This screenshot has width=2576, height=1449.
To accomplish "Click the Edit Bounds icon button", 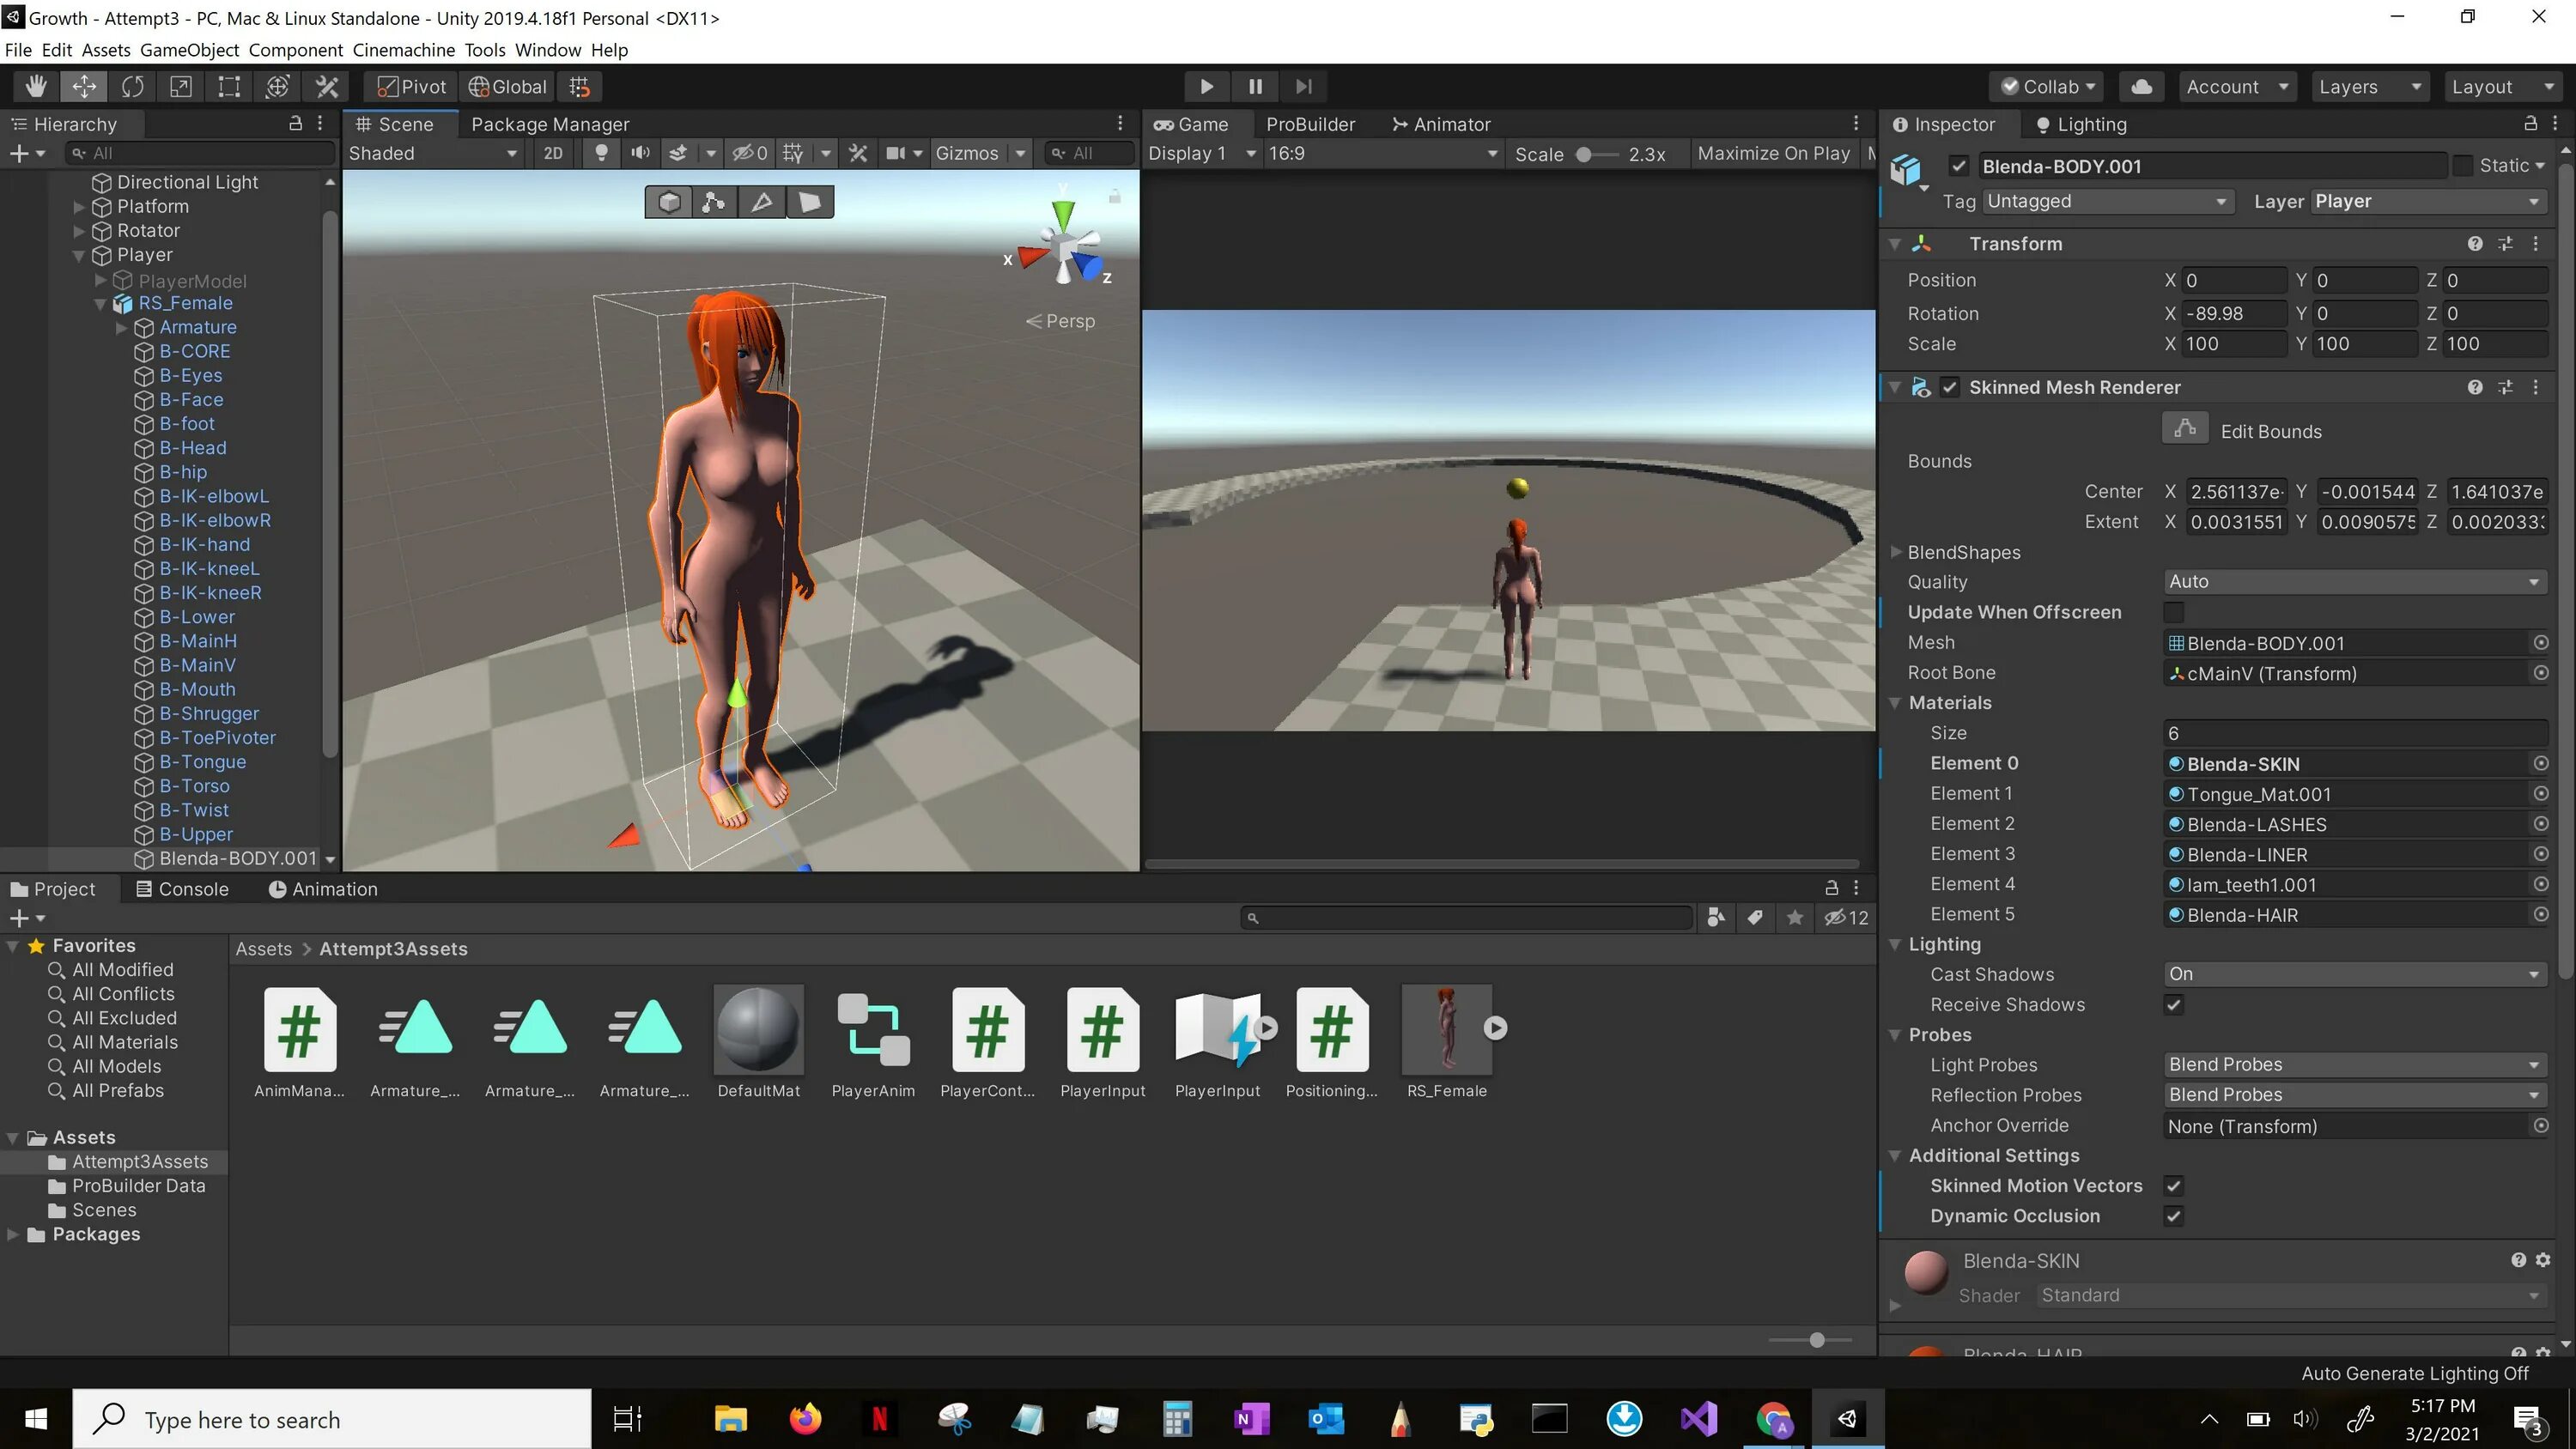I will coord(2185,430).
